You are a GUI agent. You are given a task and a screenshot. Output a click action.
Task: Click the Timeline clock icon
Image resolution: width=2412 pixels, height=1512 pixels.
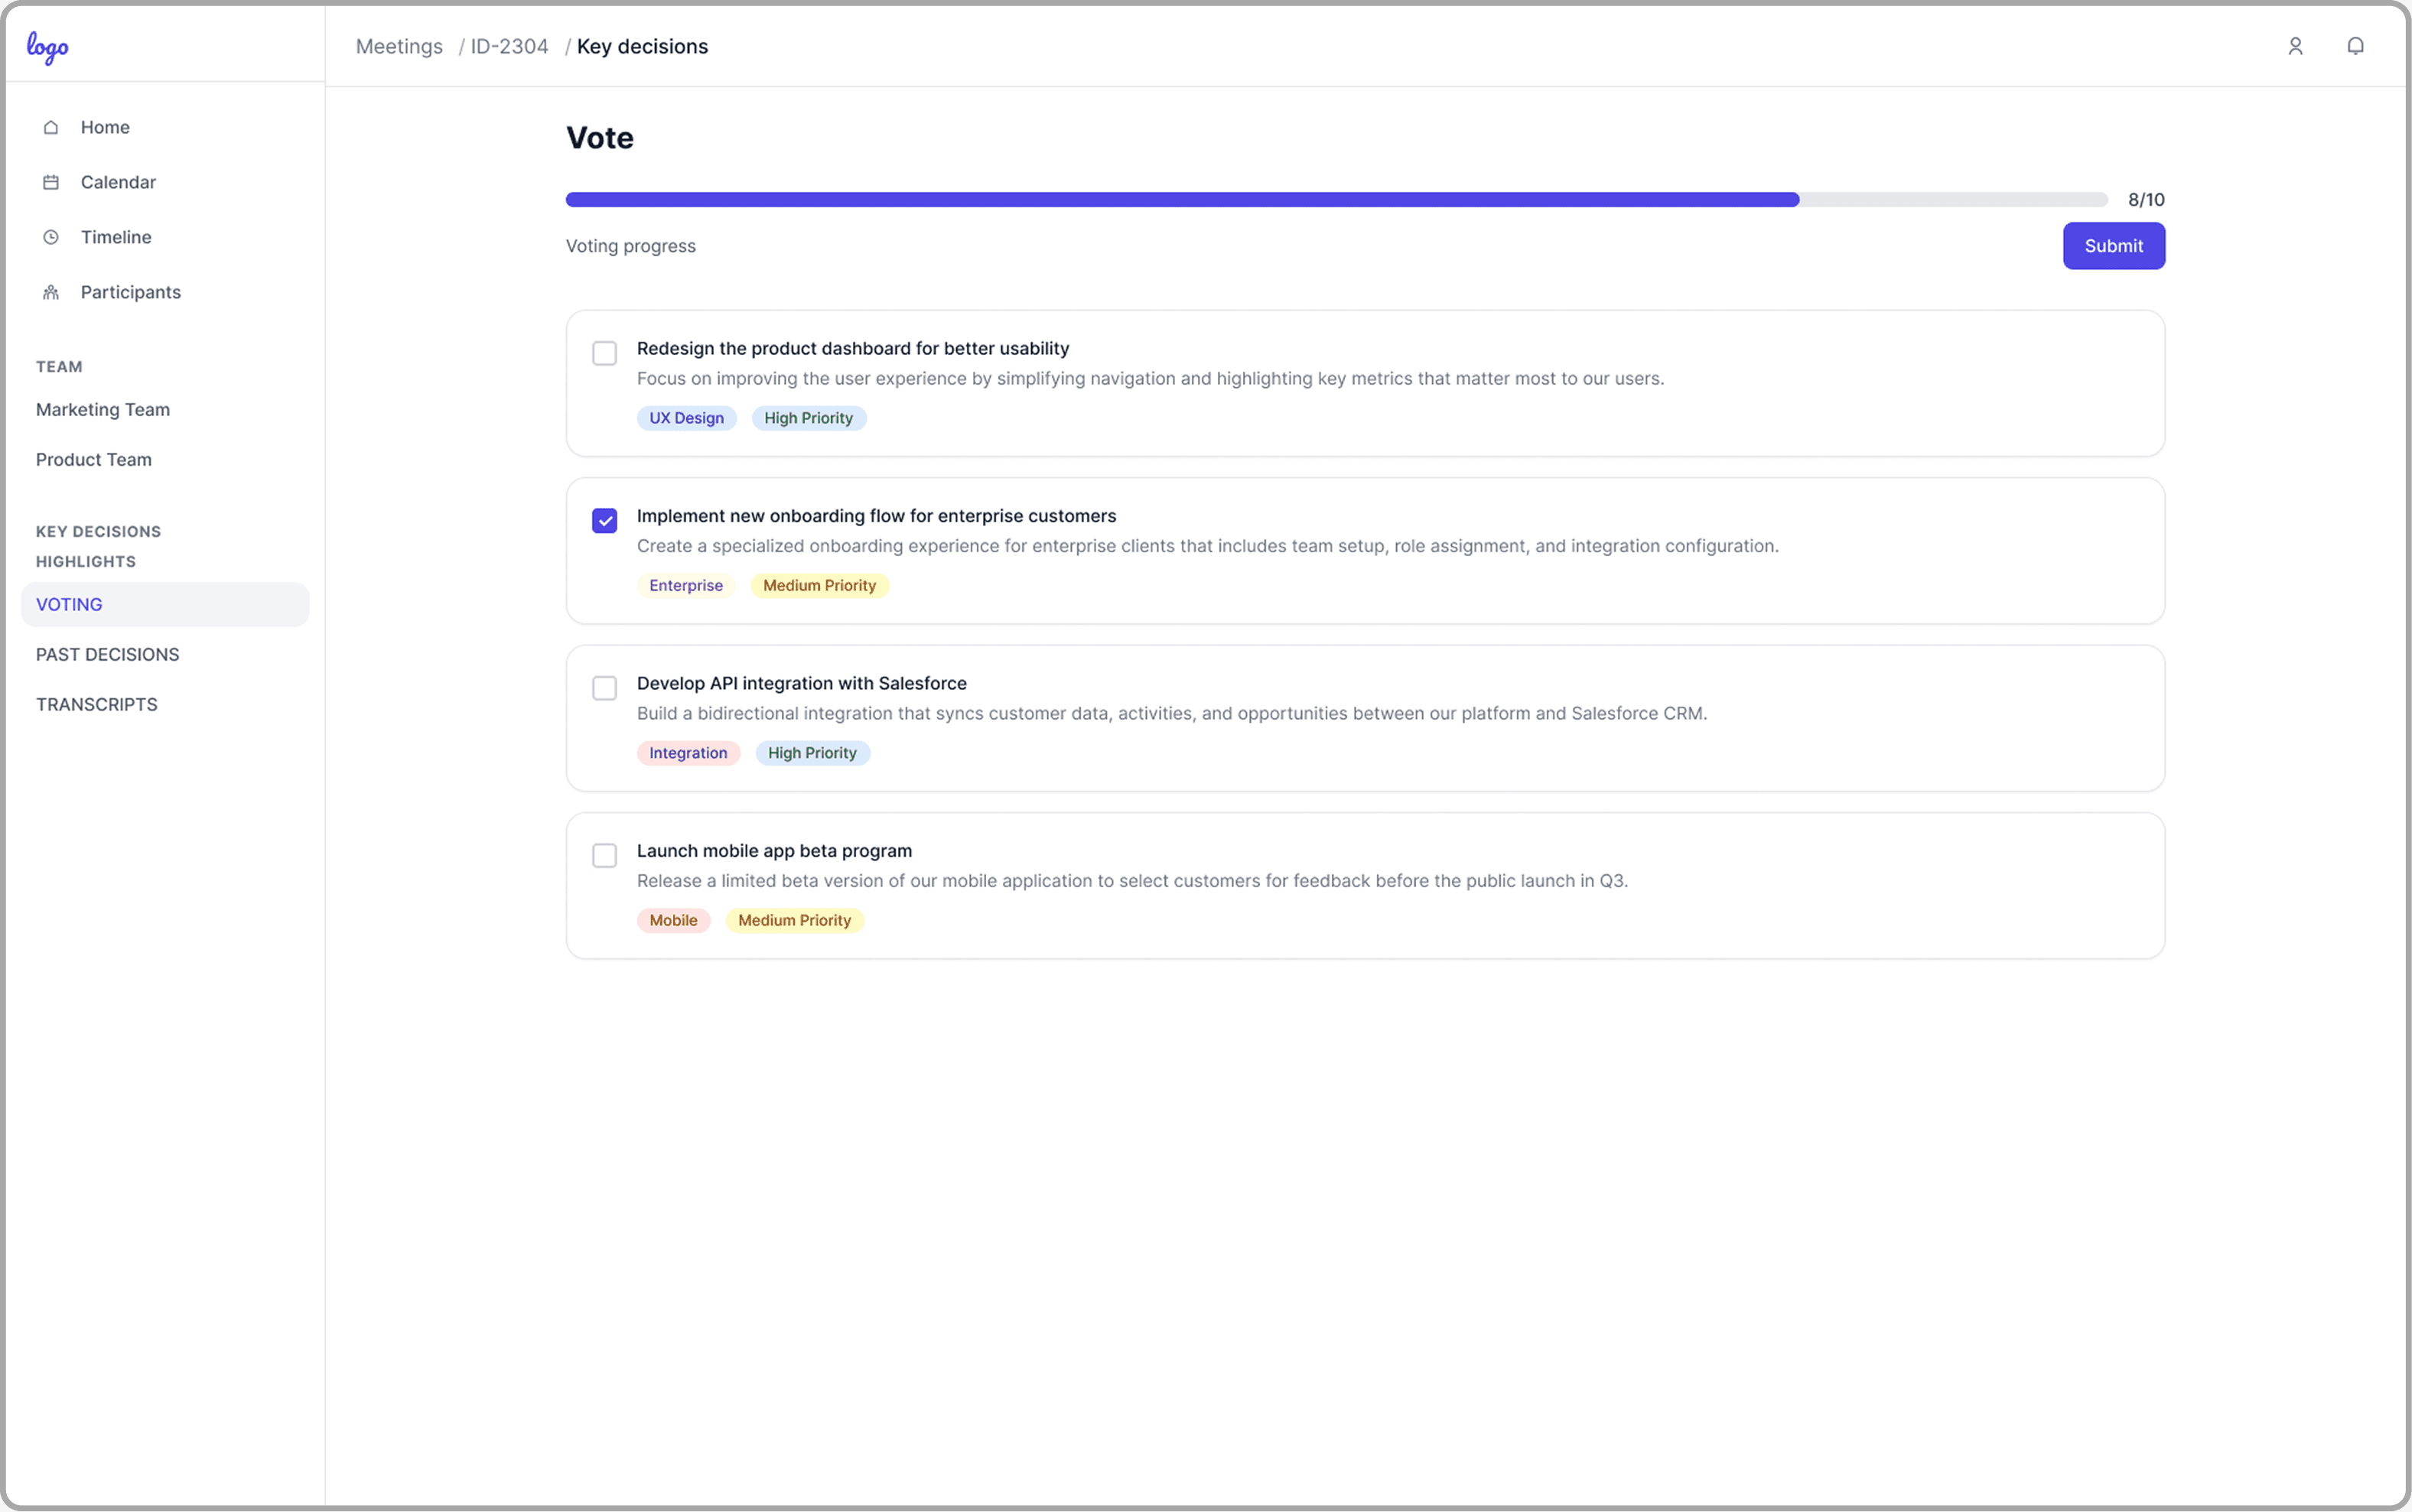pyautogui.click(x=51, y=237)
